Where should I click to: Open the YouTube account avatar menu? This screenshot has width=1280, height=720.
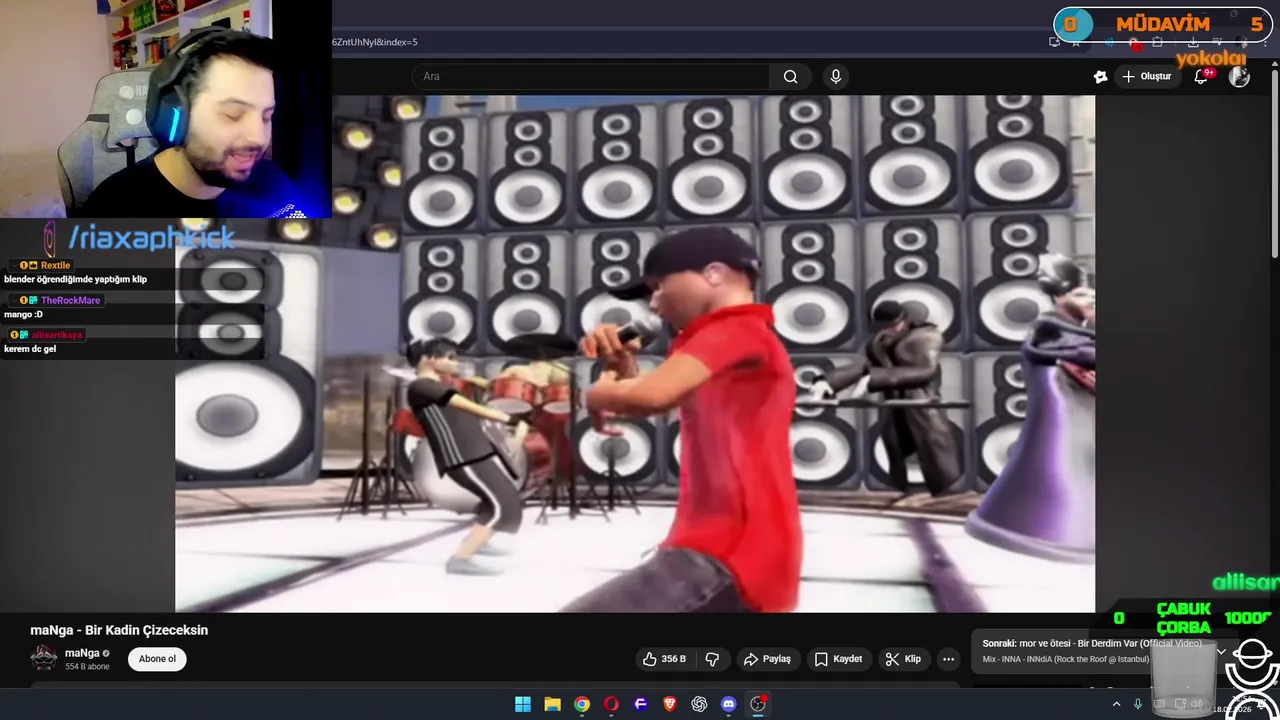(x=1239, y=77)
